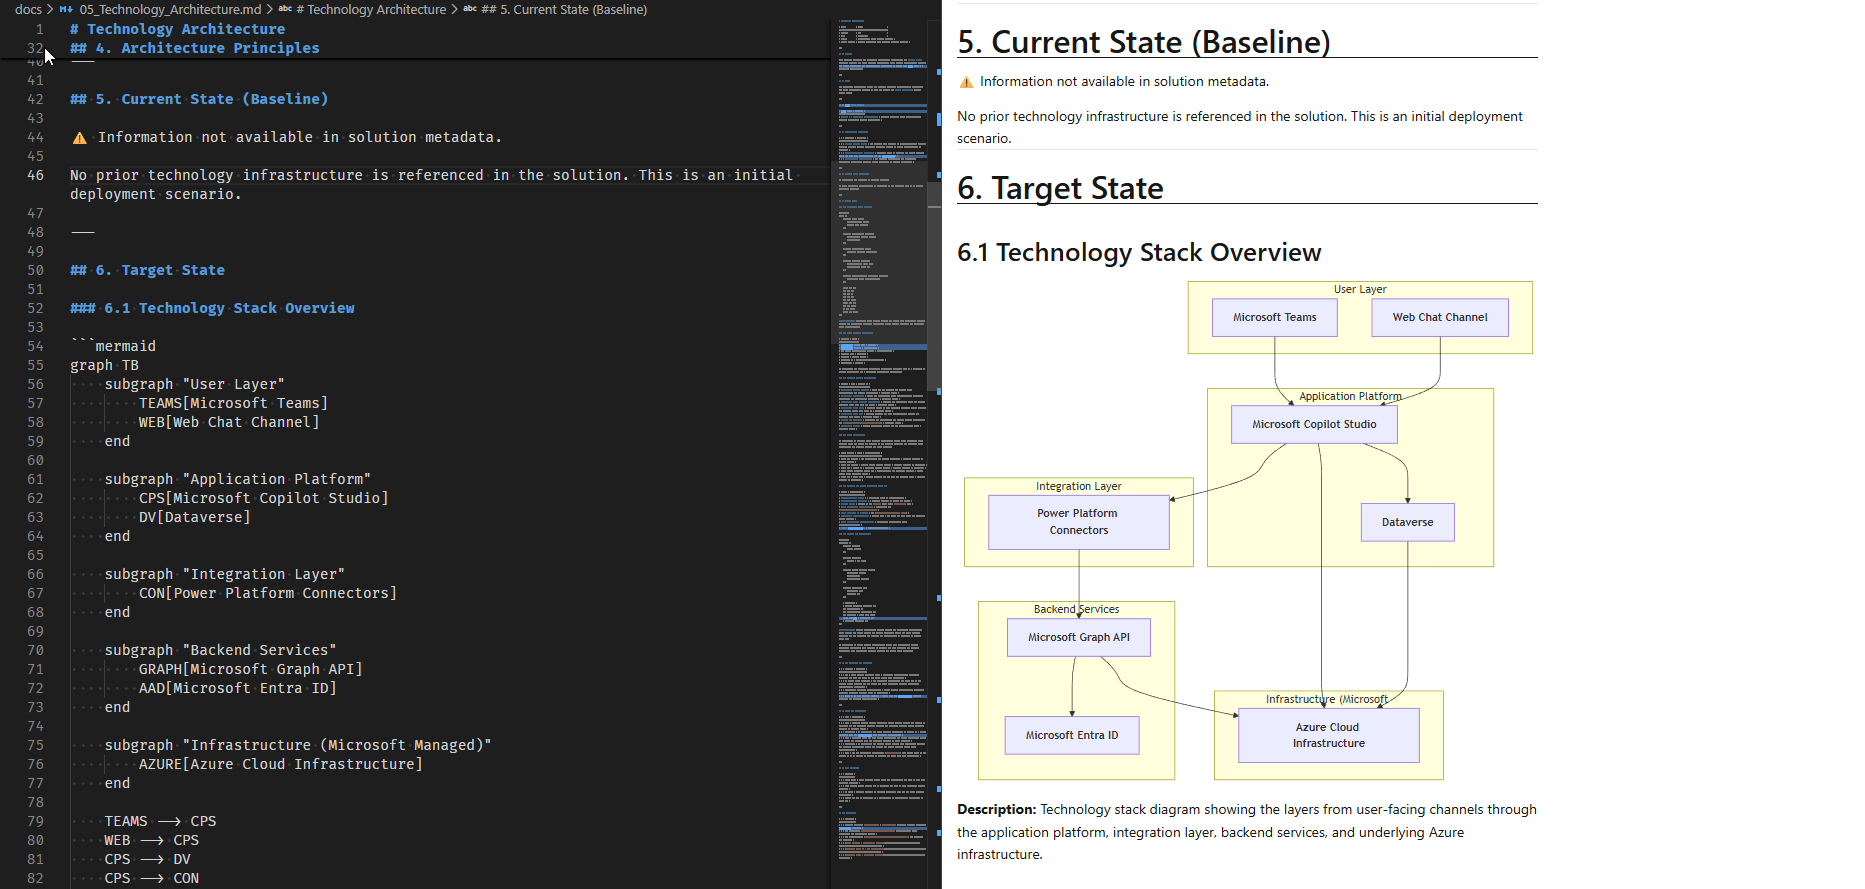Click the warning icon on editor line 44
The width and height of the screenshot is (1865, 889).
(79, 138)
